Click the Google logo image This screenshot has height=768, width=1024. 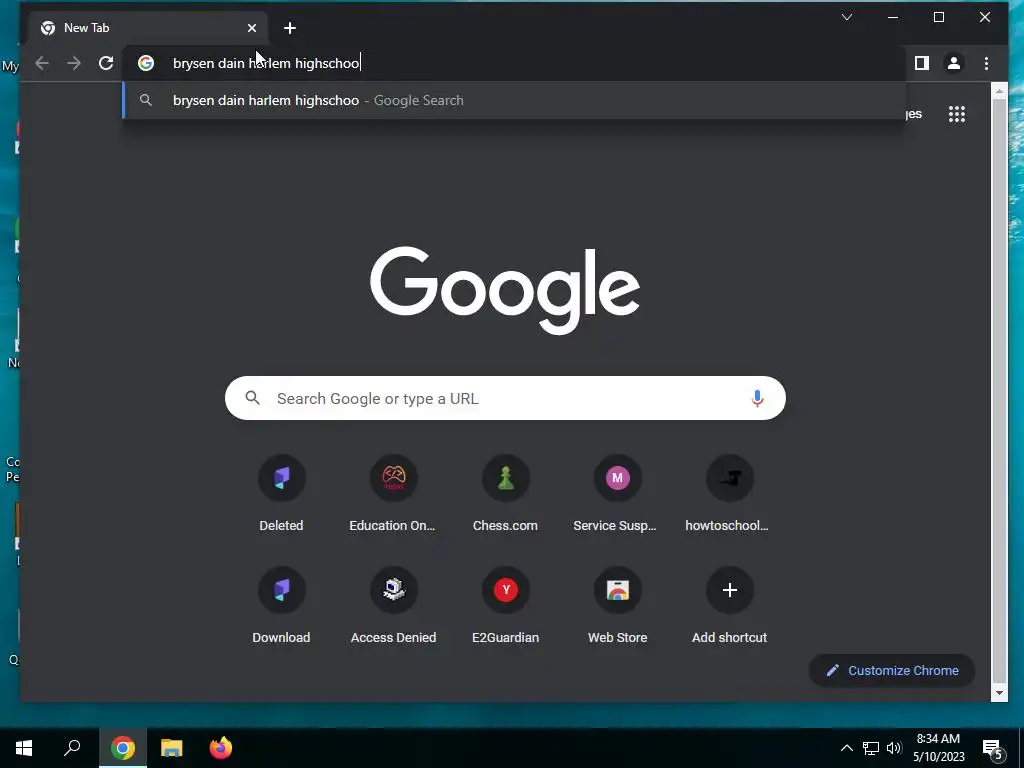505,289
